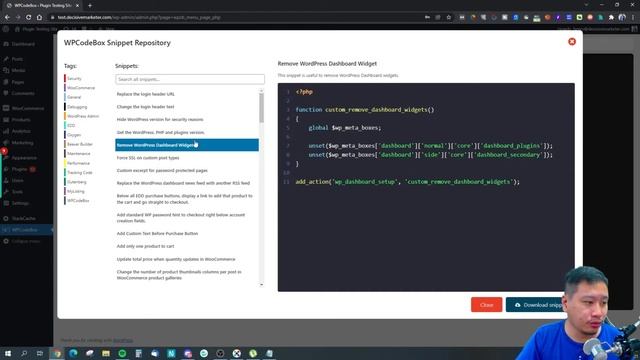Open Spotify from the taskbar
The height and width of the screenshot is (360, 640).
(122, 353)
